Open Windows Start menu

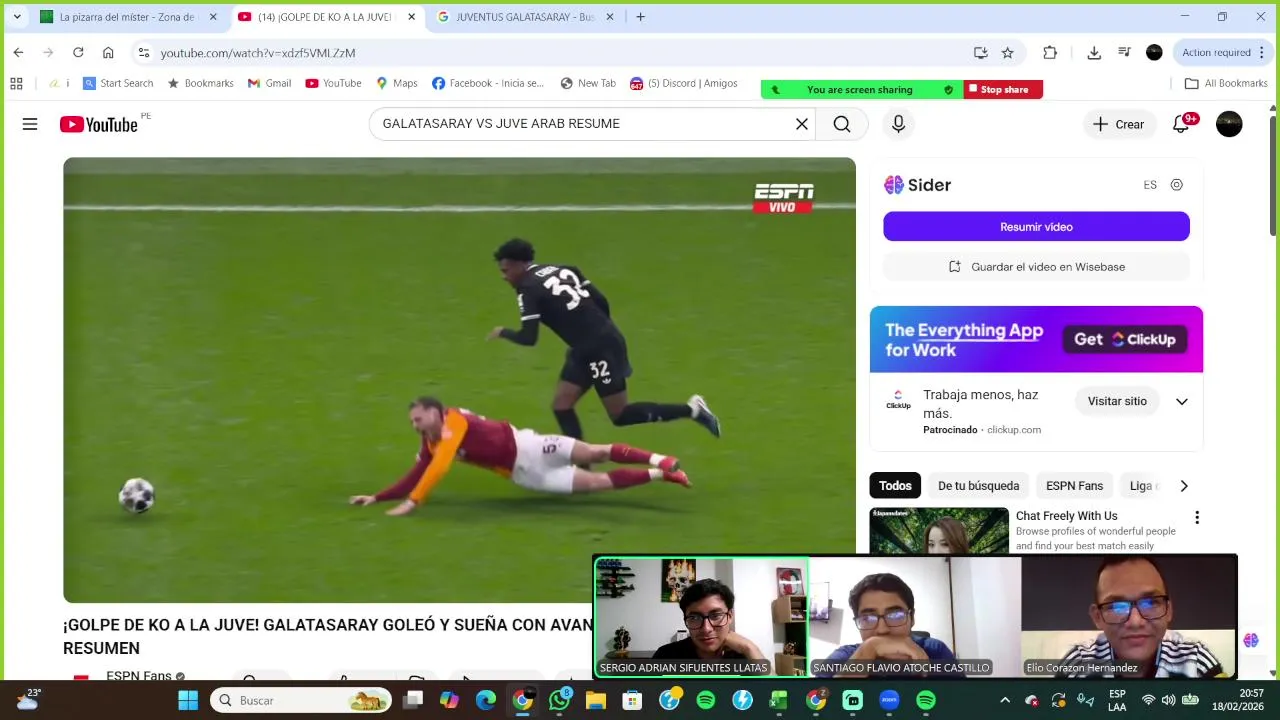coord(188,700)
